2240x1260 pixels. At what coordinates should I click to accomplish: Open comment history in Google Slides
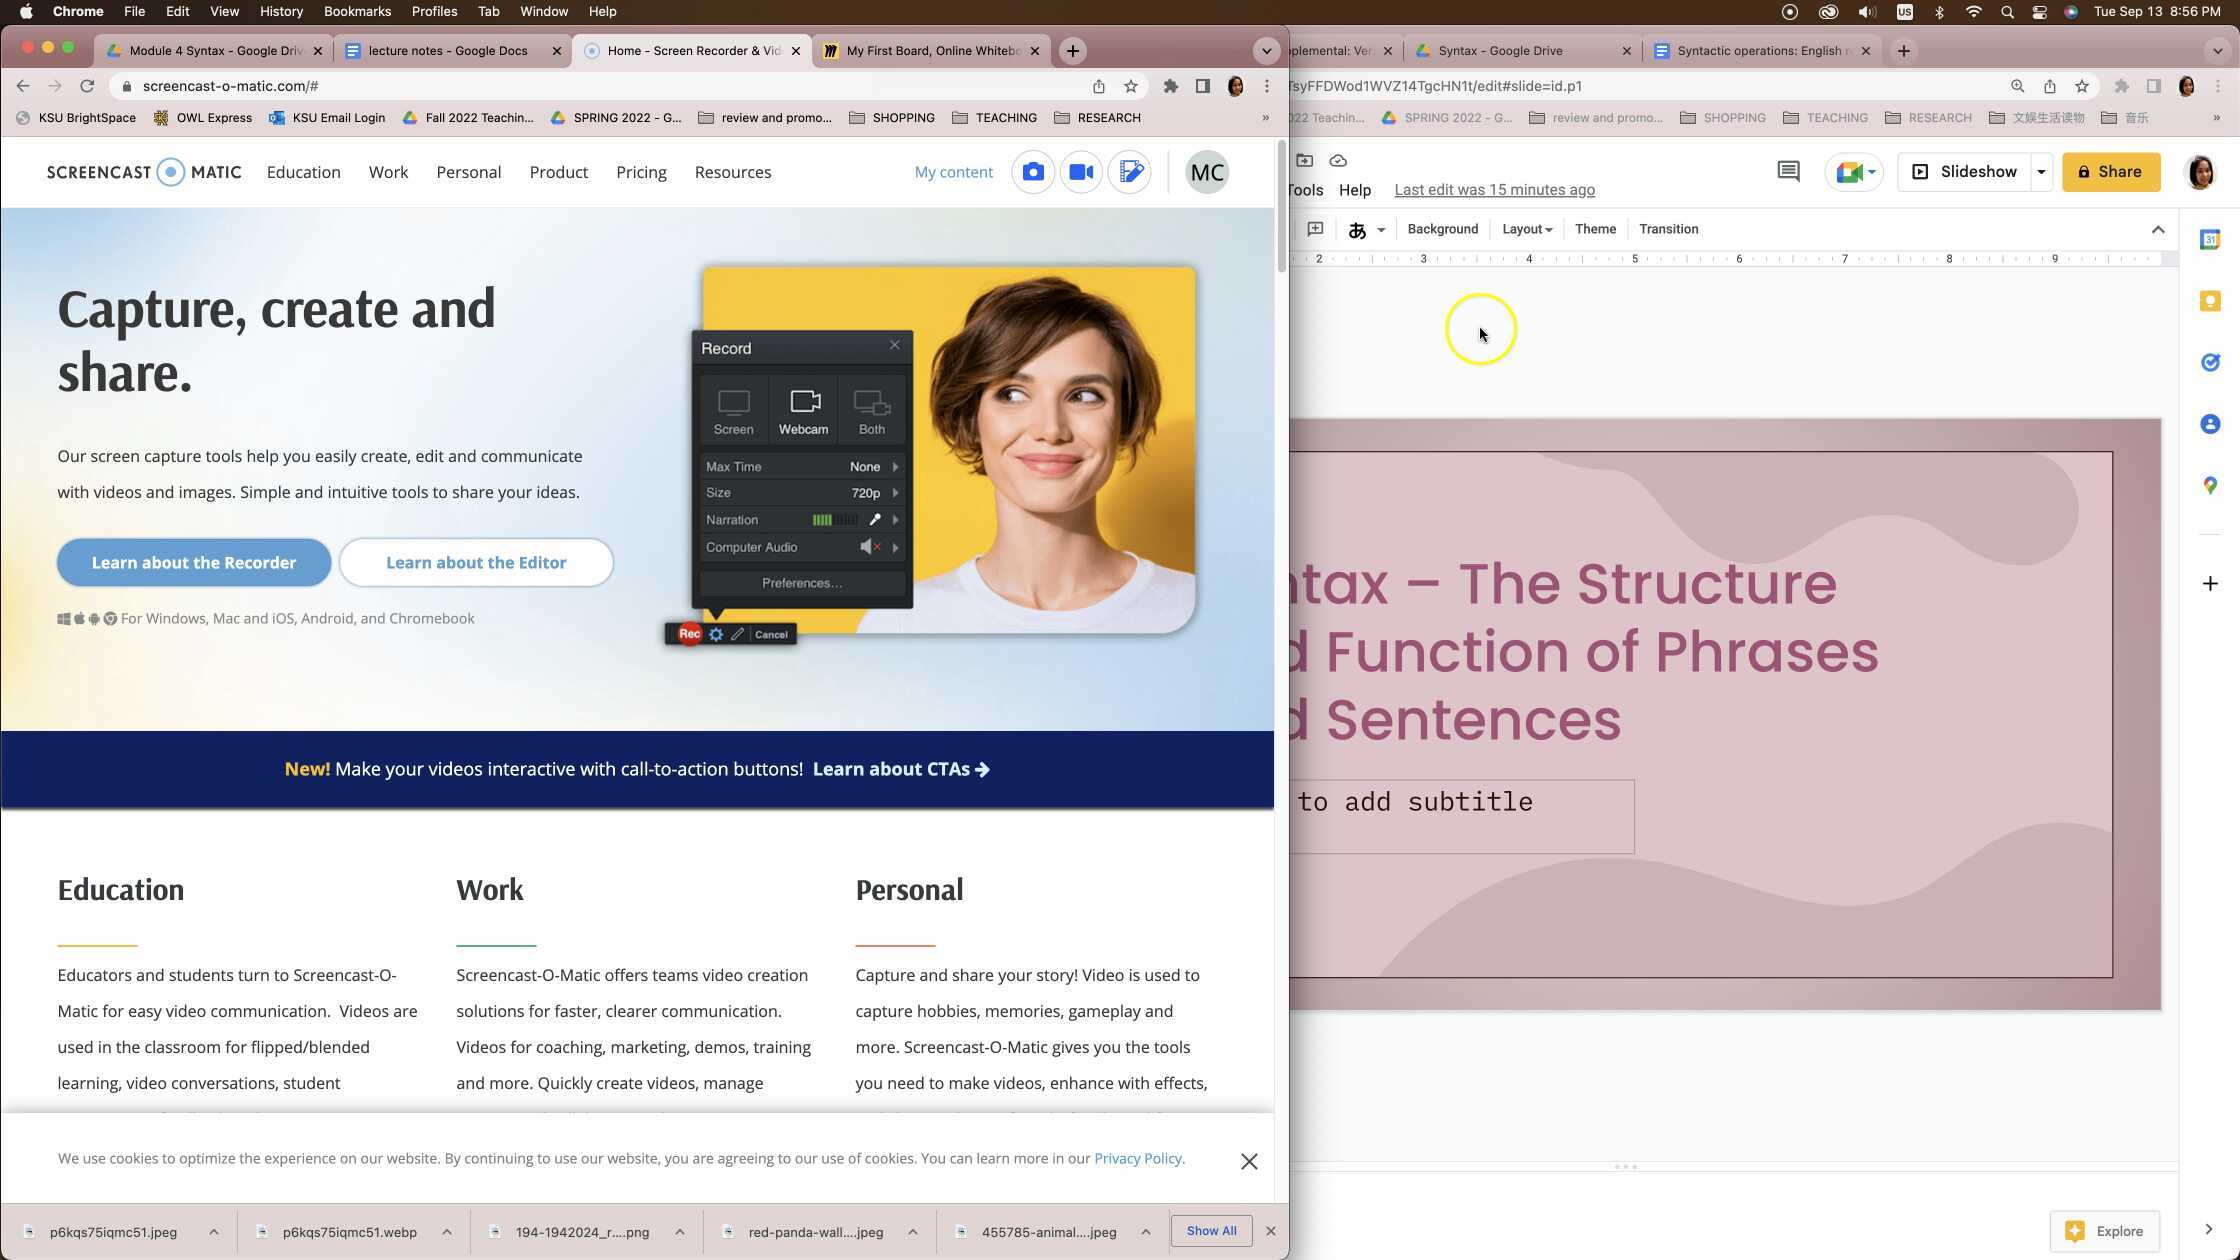1787,171
